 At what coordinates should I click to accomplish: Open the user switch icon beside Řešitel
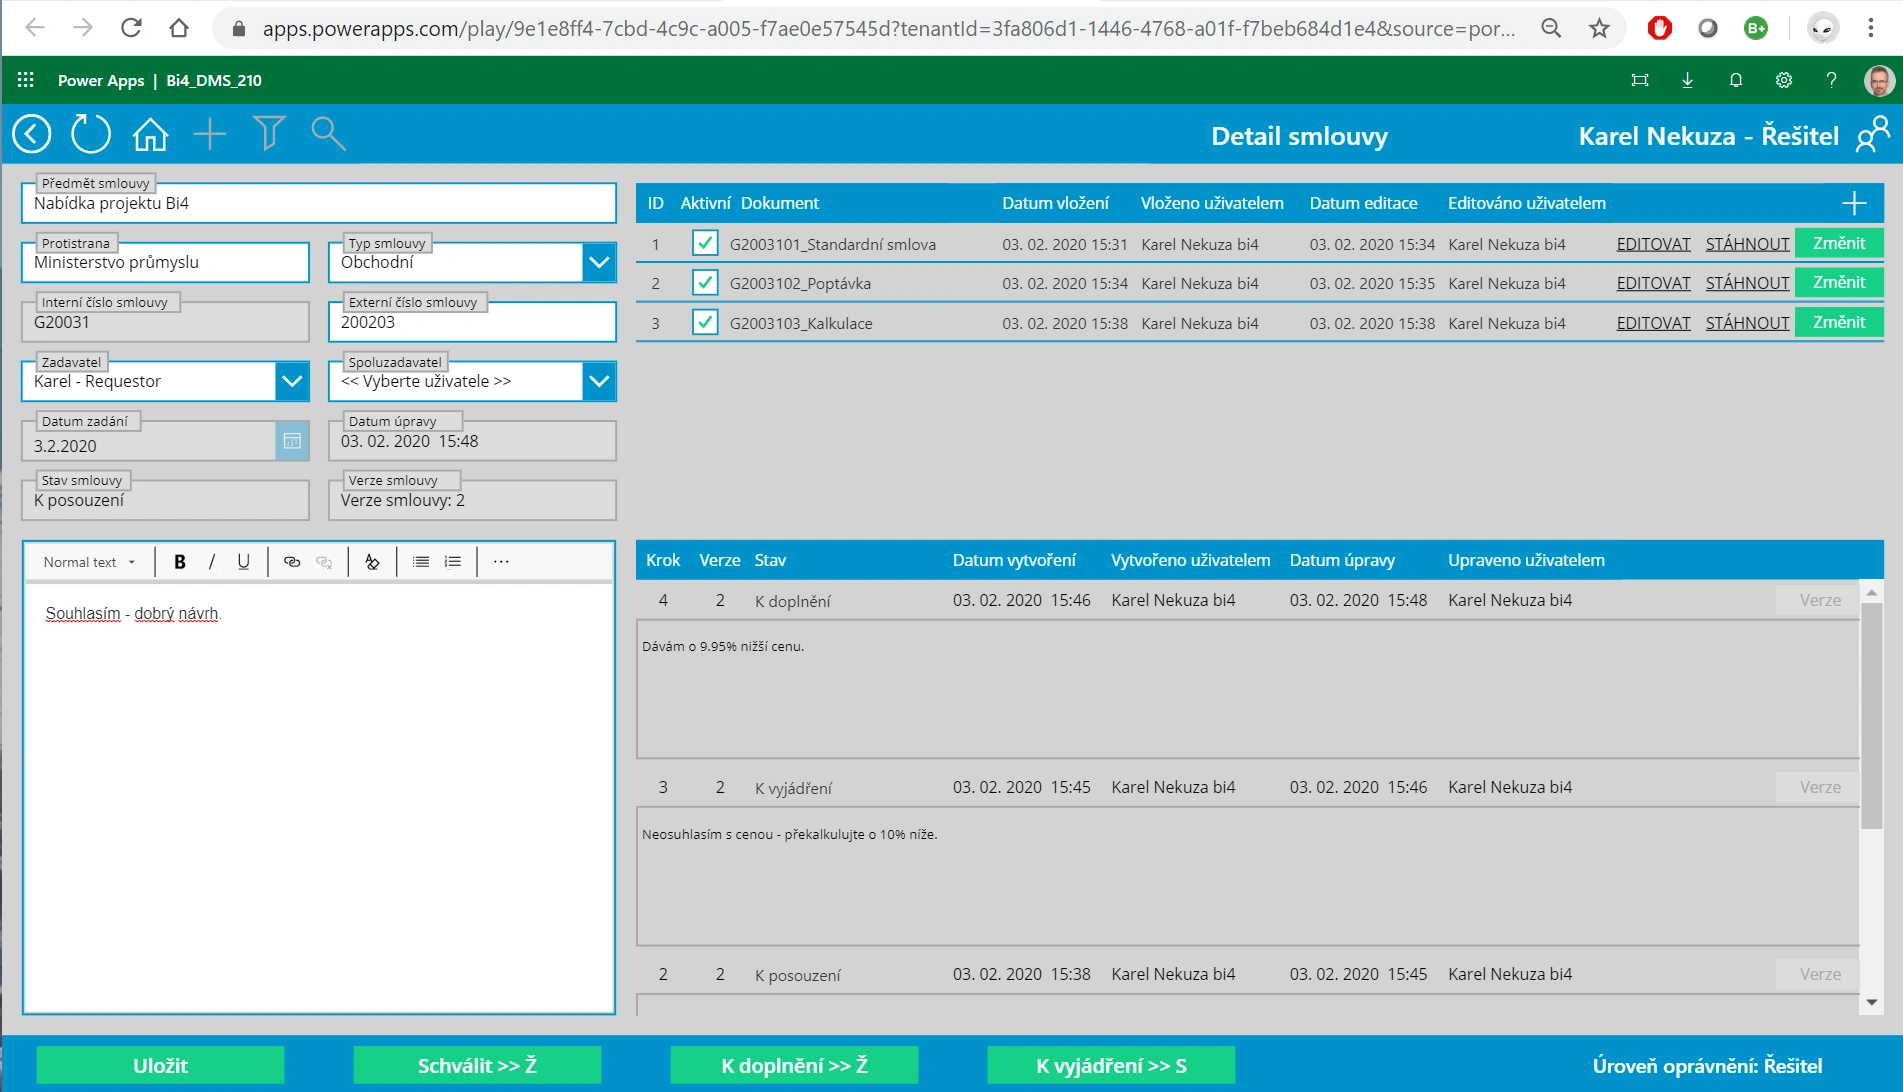[1872, 135]
